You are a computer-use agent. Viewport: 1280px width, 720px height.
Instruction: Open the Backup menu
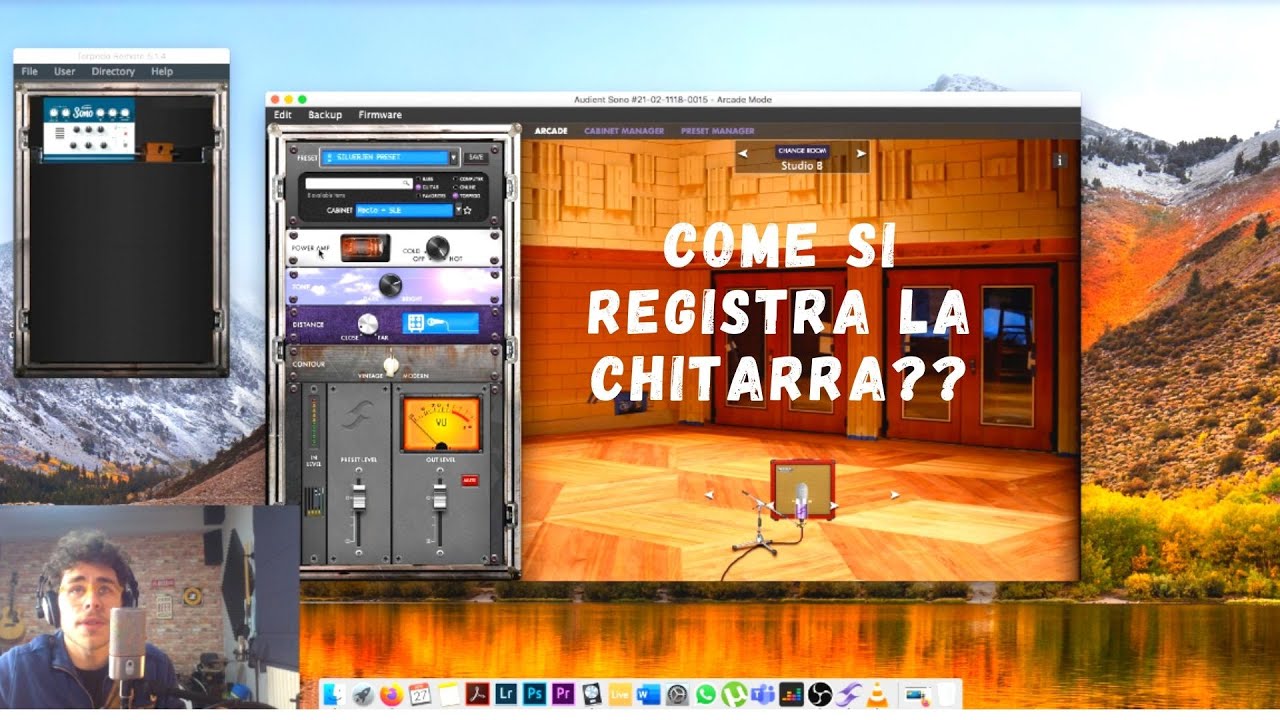(325, 115)
